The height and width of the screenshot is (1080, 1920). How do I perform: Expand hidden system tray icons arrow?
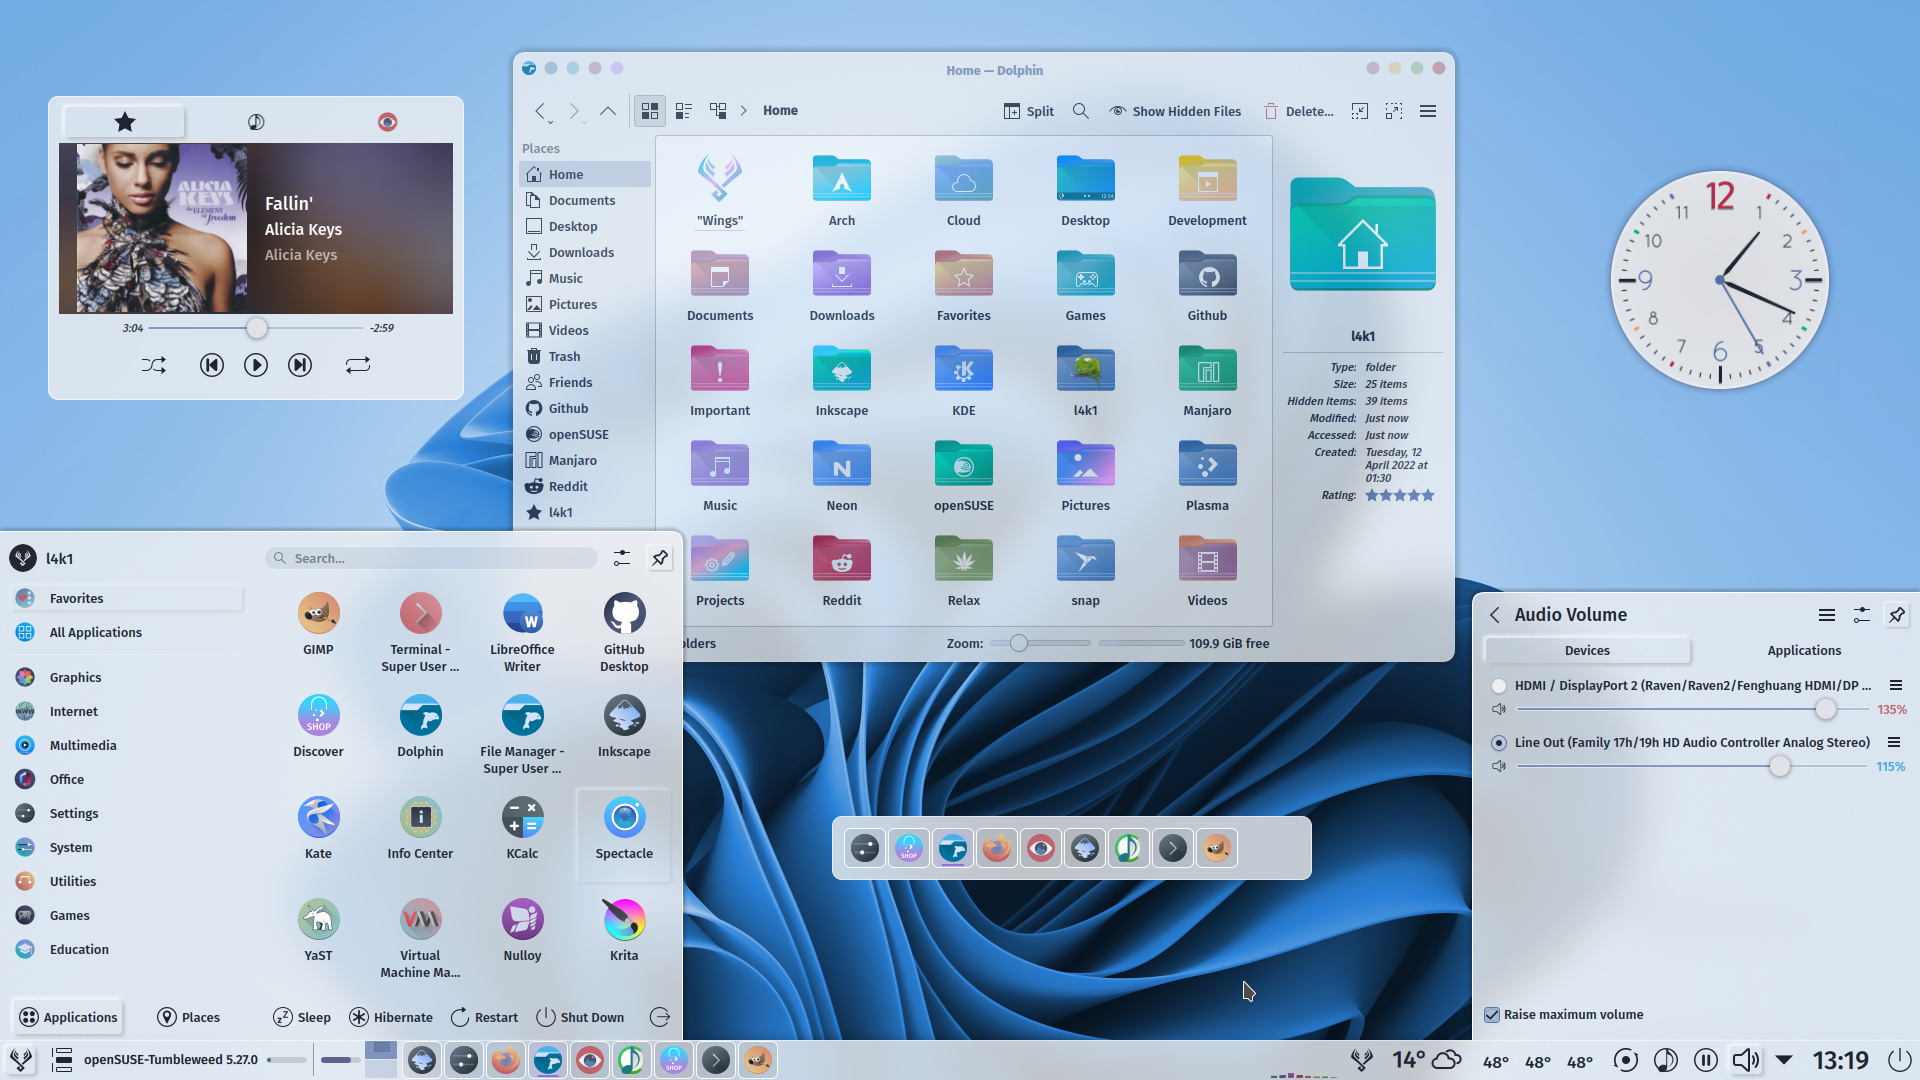(1785, 1060)
